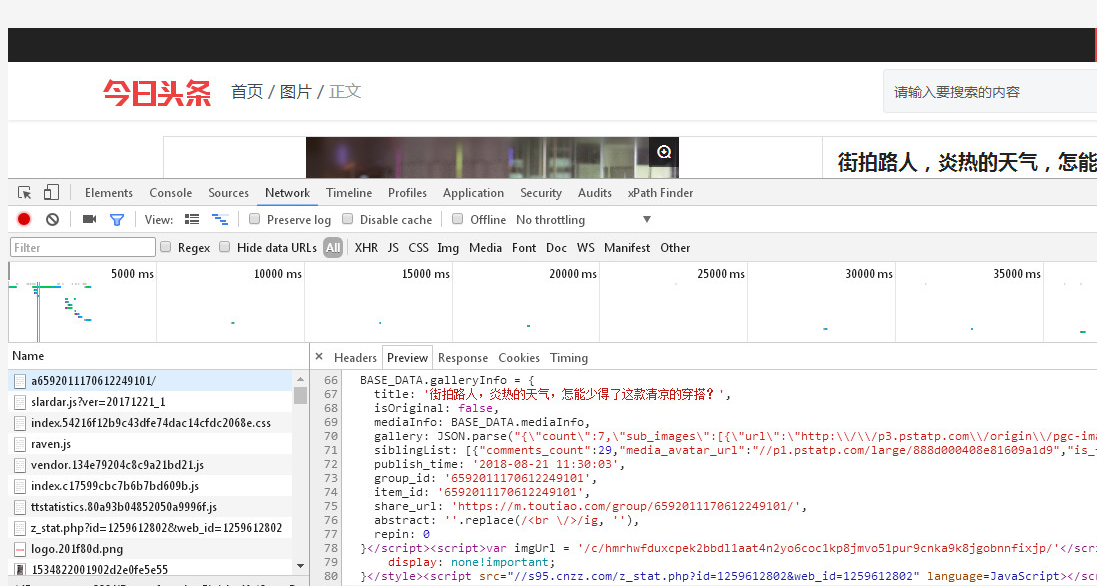Image resolution: width=1097 pixels, height=586 pixels.
Task: Filter requests by XHR
Action: 367,248
